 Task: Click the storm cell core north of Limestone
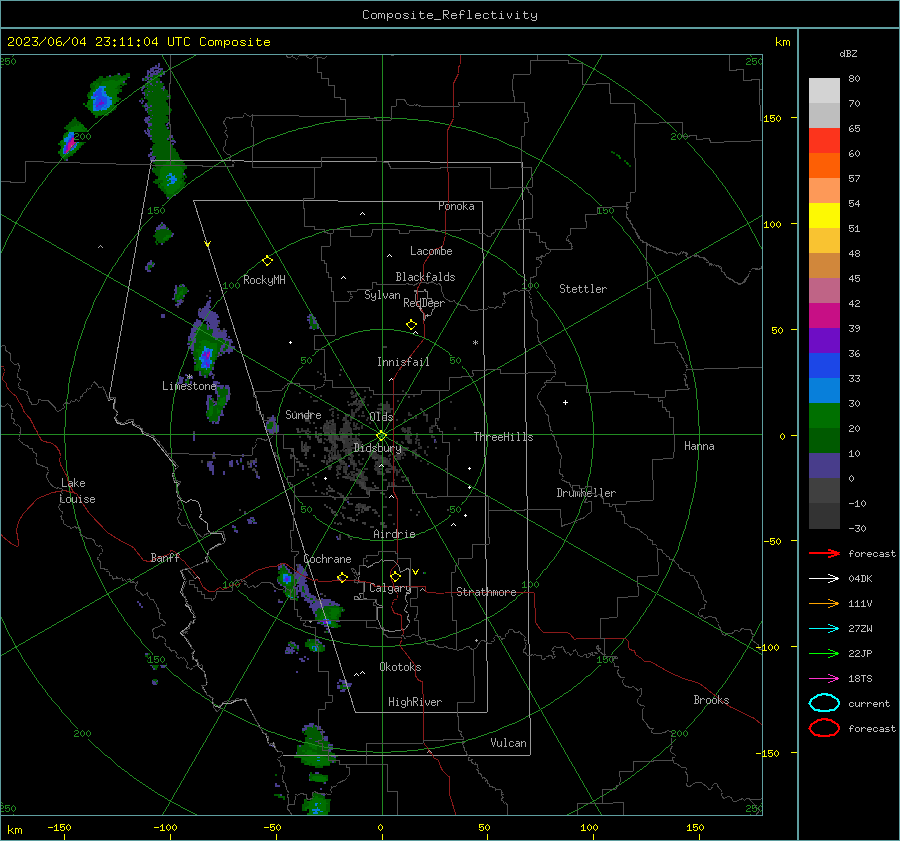pyautogui.click(x=206, y=356)
